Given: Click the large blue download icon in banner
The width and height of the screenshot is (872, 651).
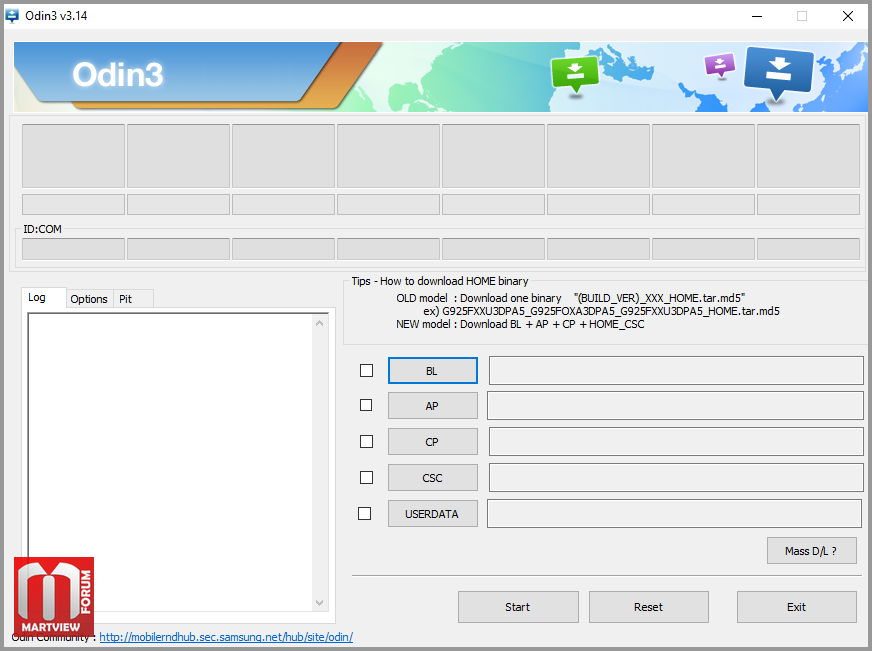Looking at the screenshot, I should 779,72.
